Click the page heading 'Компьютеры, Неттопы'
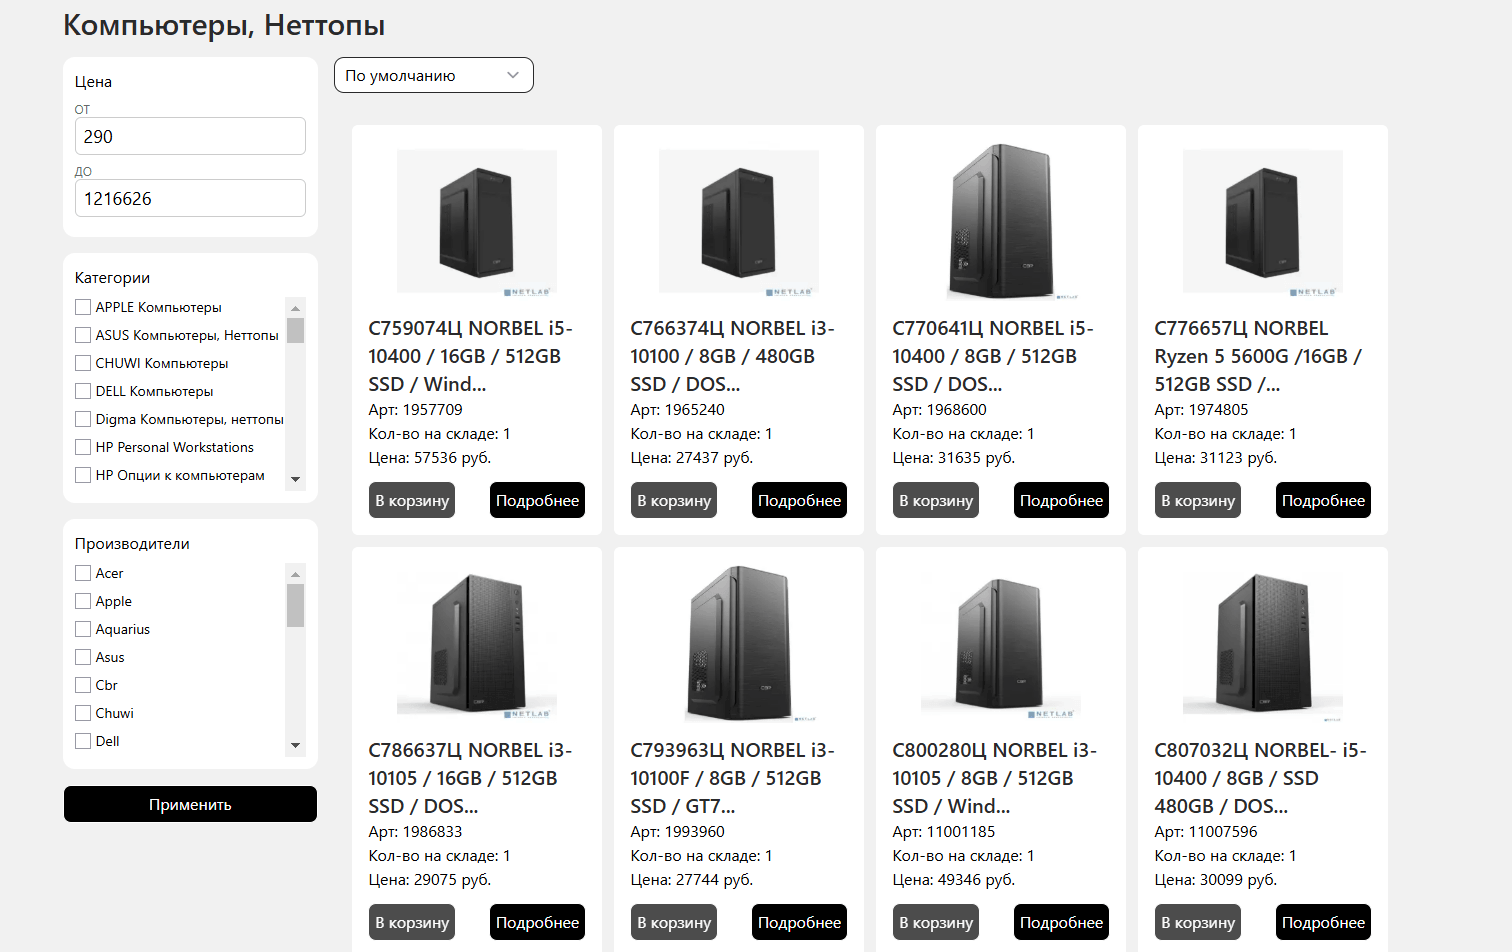 (224, 25)
